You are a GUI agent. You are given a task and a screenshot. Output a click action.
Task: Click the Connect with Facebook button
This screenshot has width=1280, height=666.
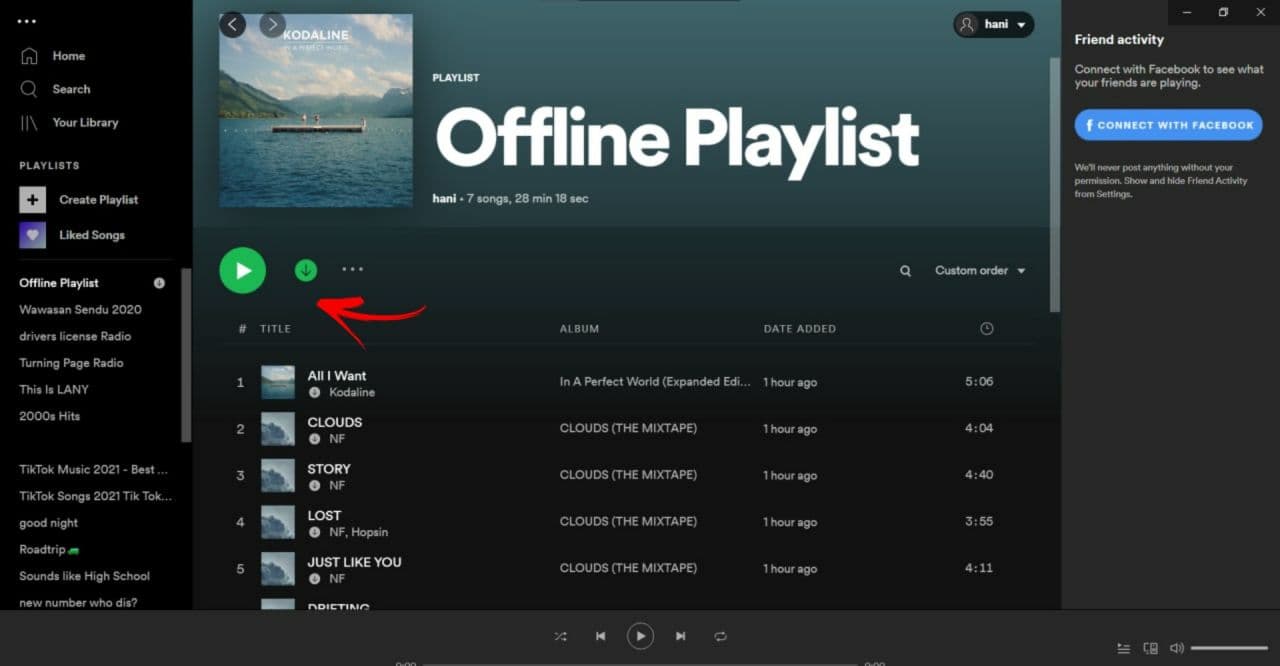click(1168, 125)
